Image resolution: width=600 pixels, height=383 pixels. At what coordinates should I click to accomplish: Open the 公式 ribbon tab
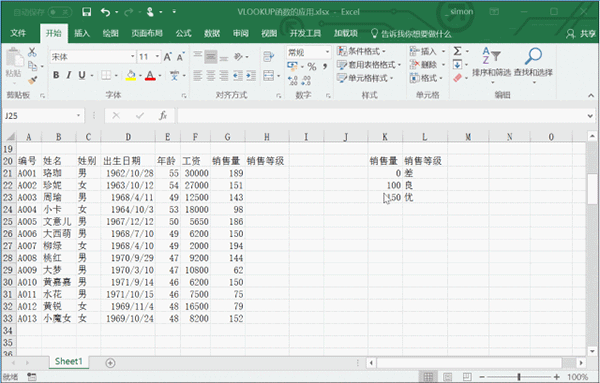click(183, 33)
